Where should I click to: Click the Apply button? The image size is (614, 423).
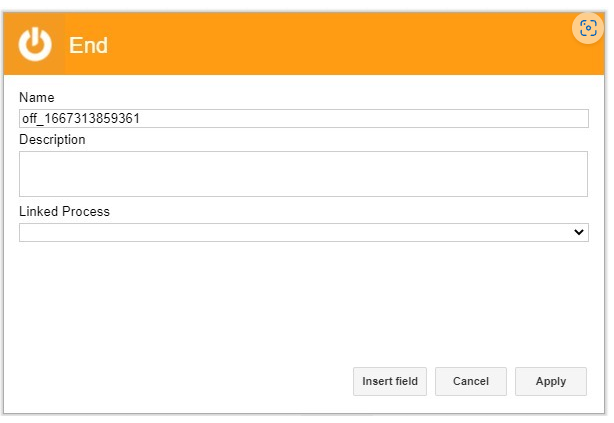click(551, 381)
